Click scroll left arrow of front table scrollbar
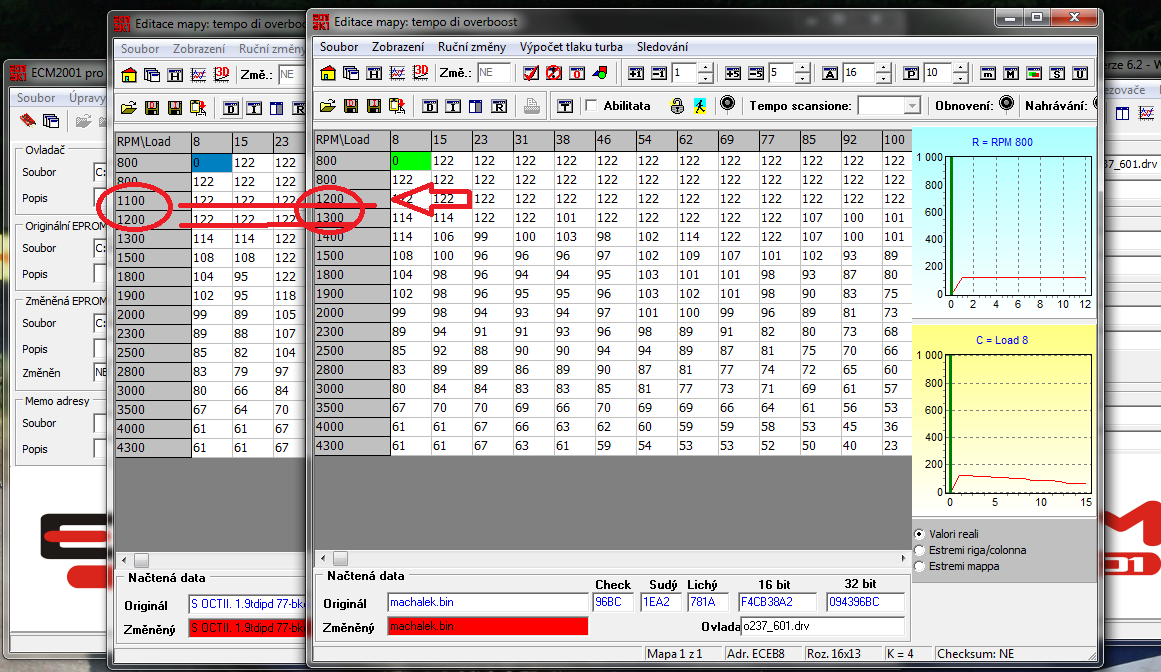This screenshot has width=1161, height=672. pyautogui.click(x=323, y=558)
